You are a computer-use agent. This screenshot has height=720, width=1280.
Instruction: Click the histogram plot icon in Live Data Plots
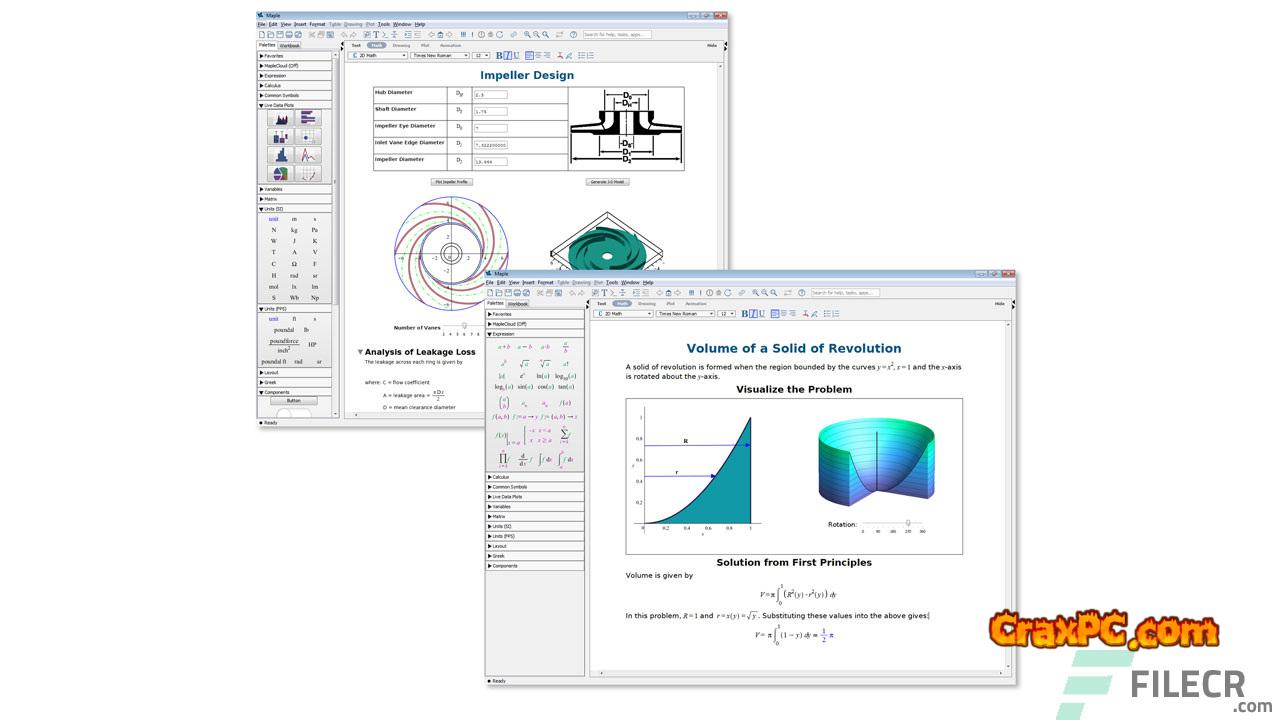pyautogui.click(x=281, y=155)
